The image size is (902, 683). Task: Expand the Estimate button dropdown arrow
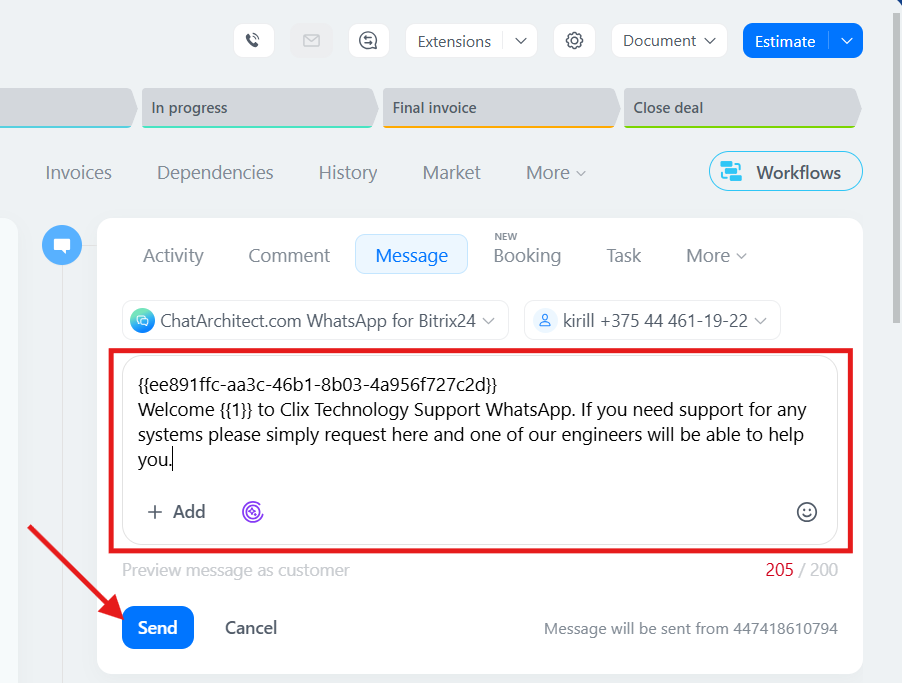(847, 41)
